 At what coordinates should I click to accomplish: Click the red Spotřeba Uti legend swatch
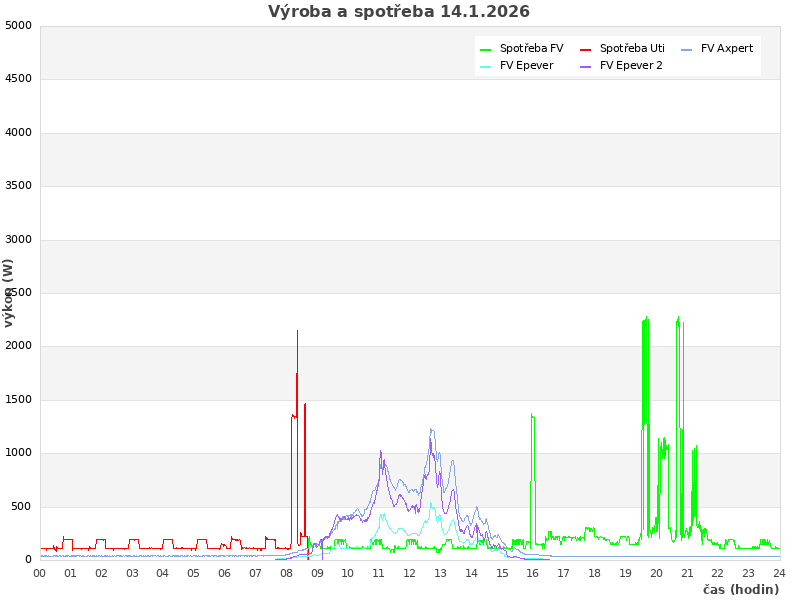(586, 49)
